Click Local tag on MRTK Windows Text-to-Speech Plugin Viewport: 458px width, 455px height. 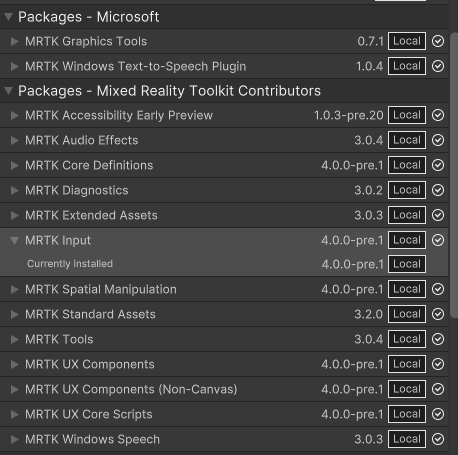407,66
